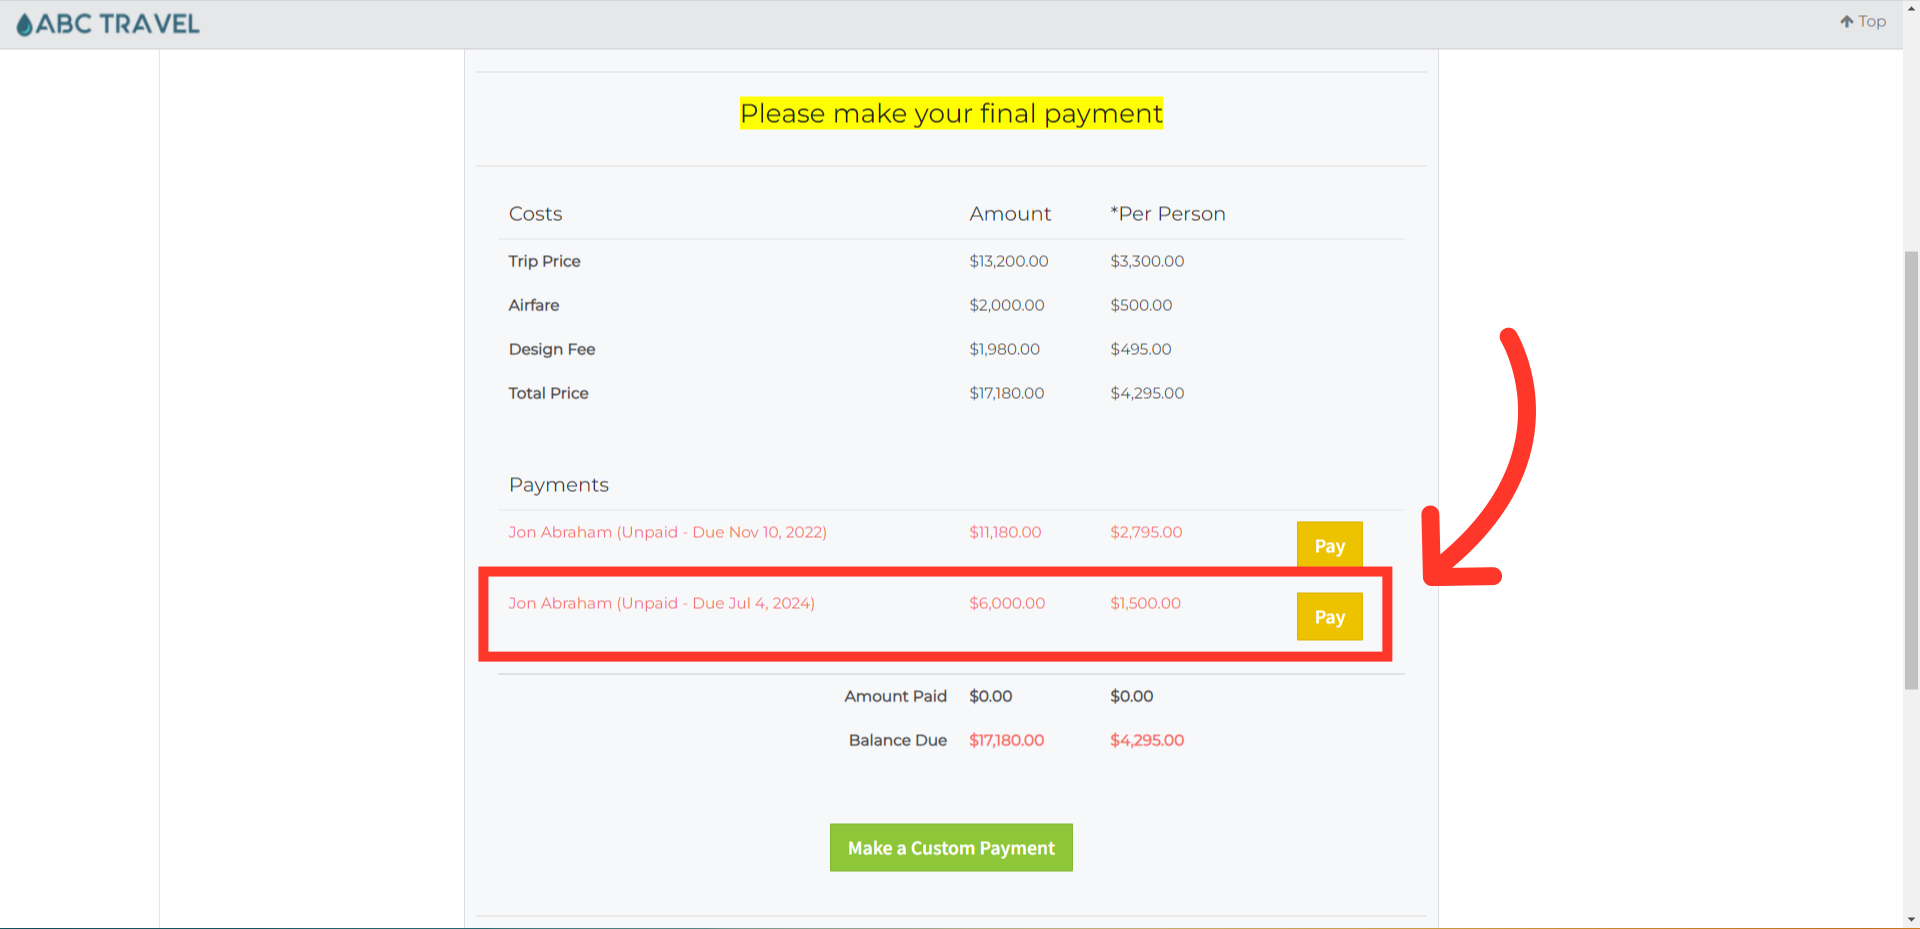The image size is (1920, 929).
Task: Click the Top navigation shortcut
Action: (1862, 20)
